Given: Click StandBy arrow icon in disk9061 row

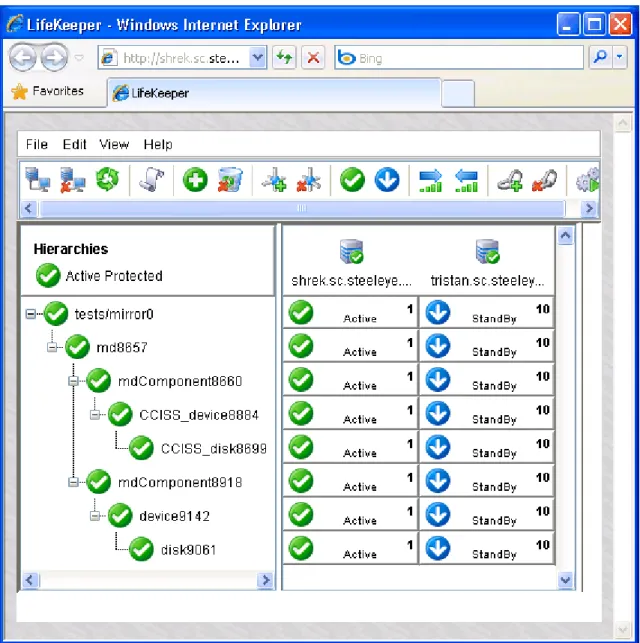Looking at the screenshot, I should point(438,549).
